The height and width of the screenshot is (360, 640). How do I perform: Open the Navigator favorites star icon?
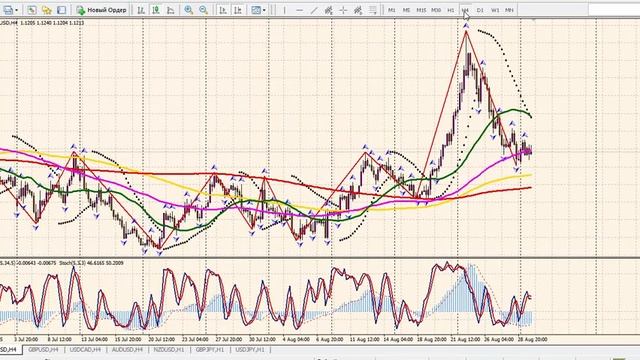click(x=47, y=10)
